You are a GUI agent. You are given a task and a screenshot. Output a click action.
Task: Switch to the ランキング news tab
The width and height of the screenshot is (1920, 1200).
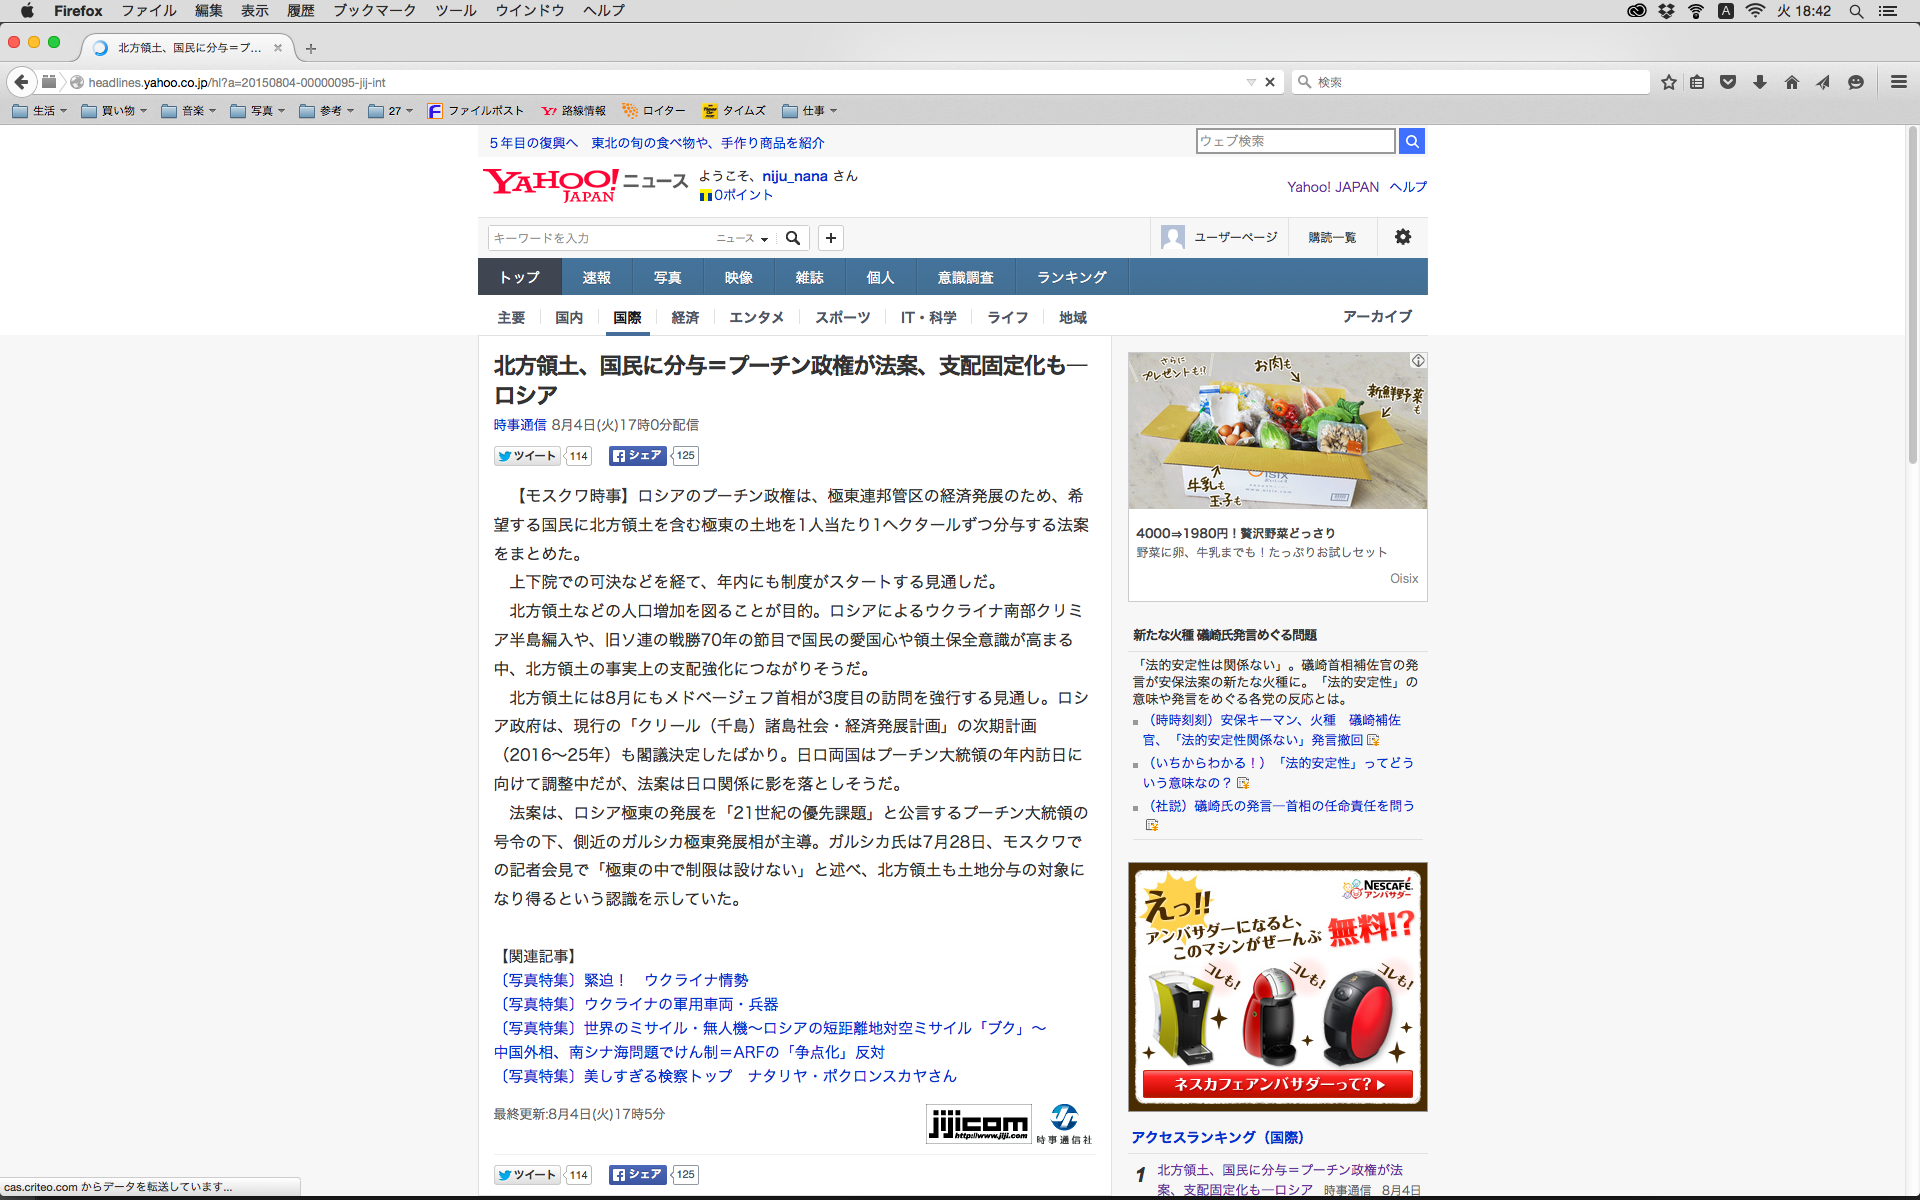(1071, 277)
